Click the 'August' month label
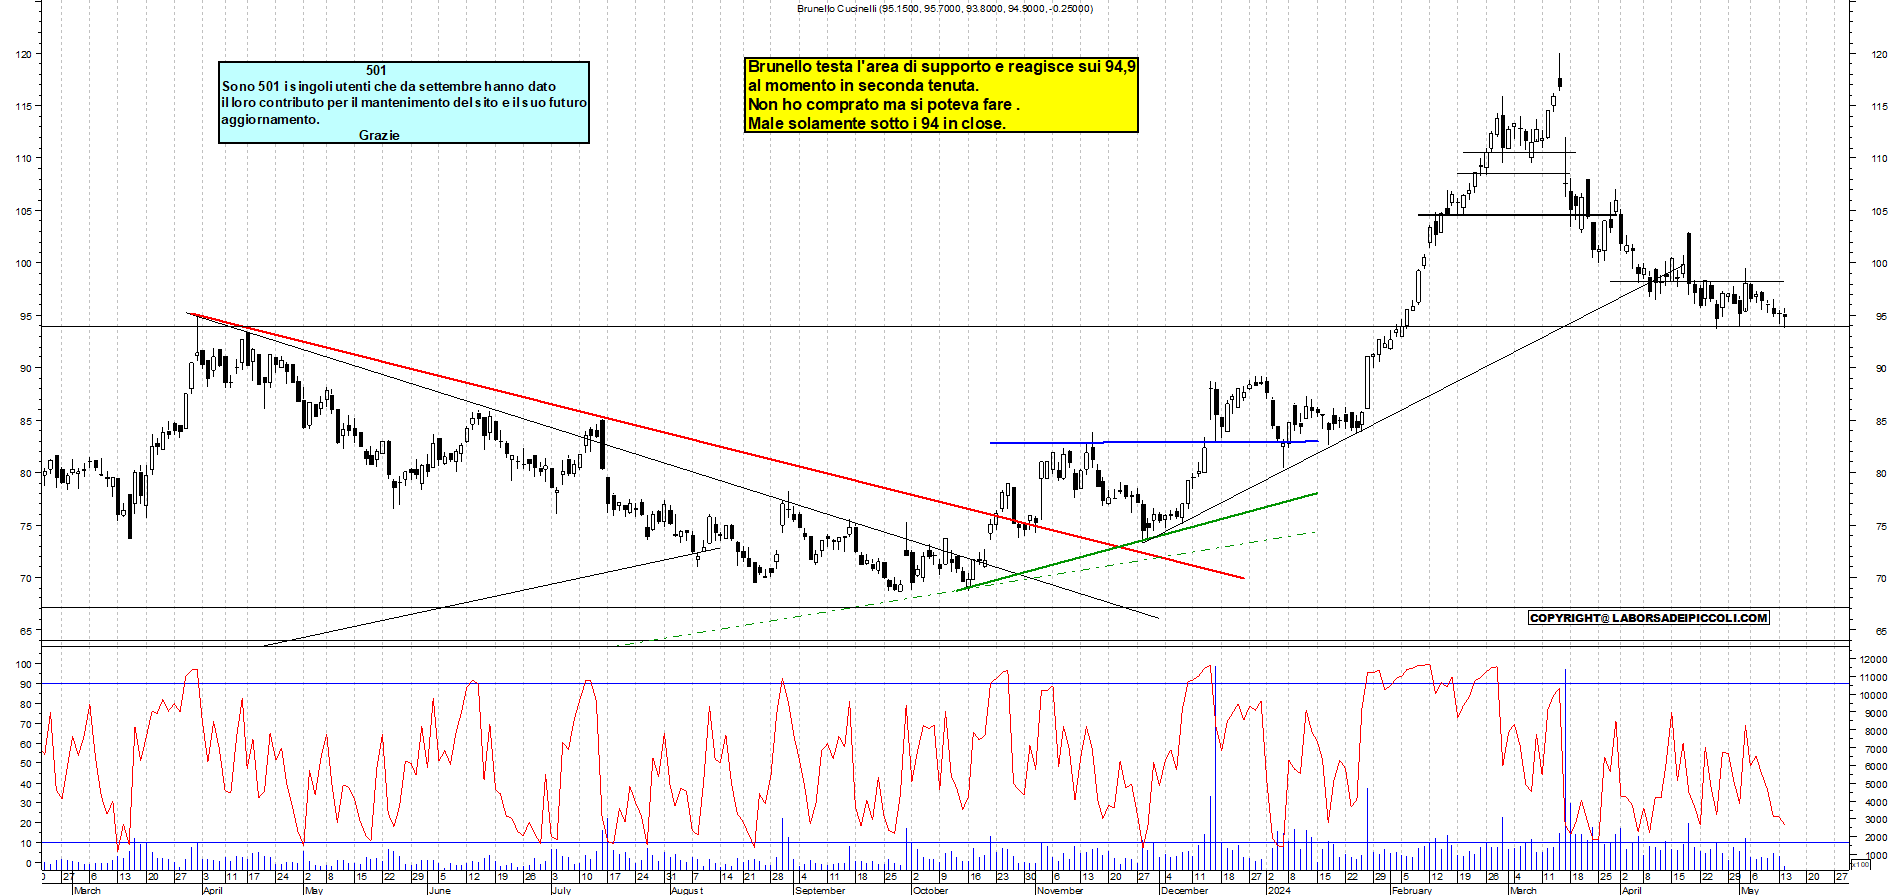The height and width of the screenshot is (895, 1890). [x=687, y=890]
